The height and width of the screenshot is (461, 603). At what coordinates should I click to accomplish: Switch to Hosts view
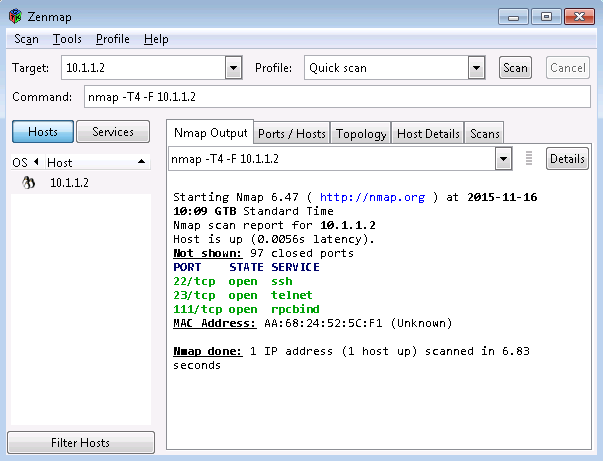[43, 132]
